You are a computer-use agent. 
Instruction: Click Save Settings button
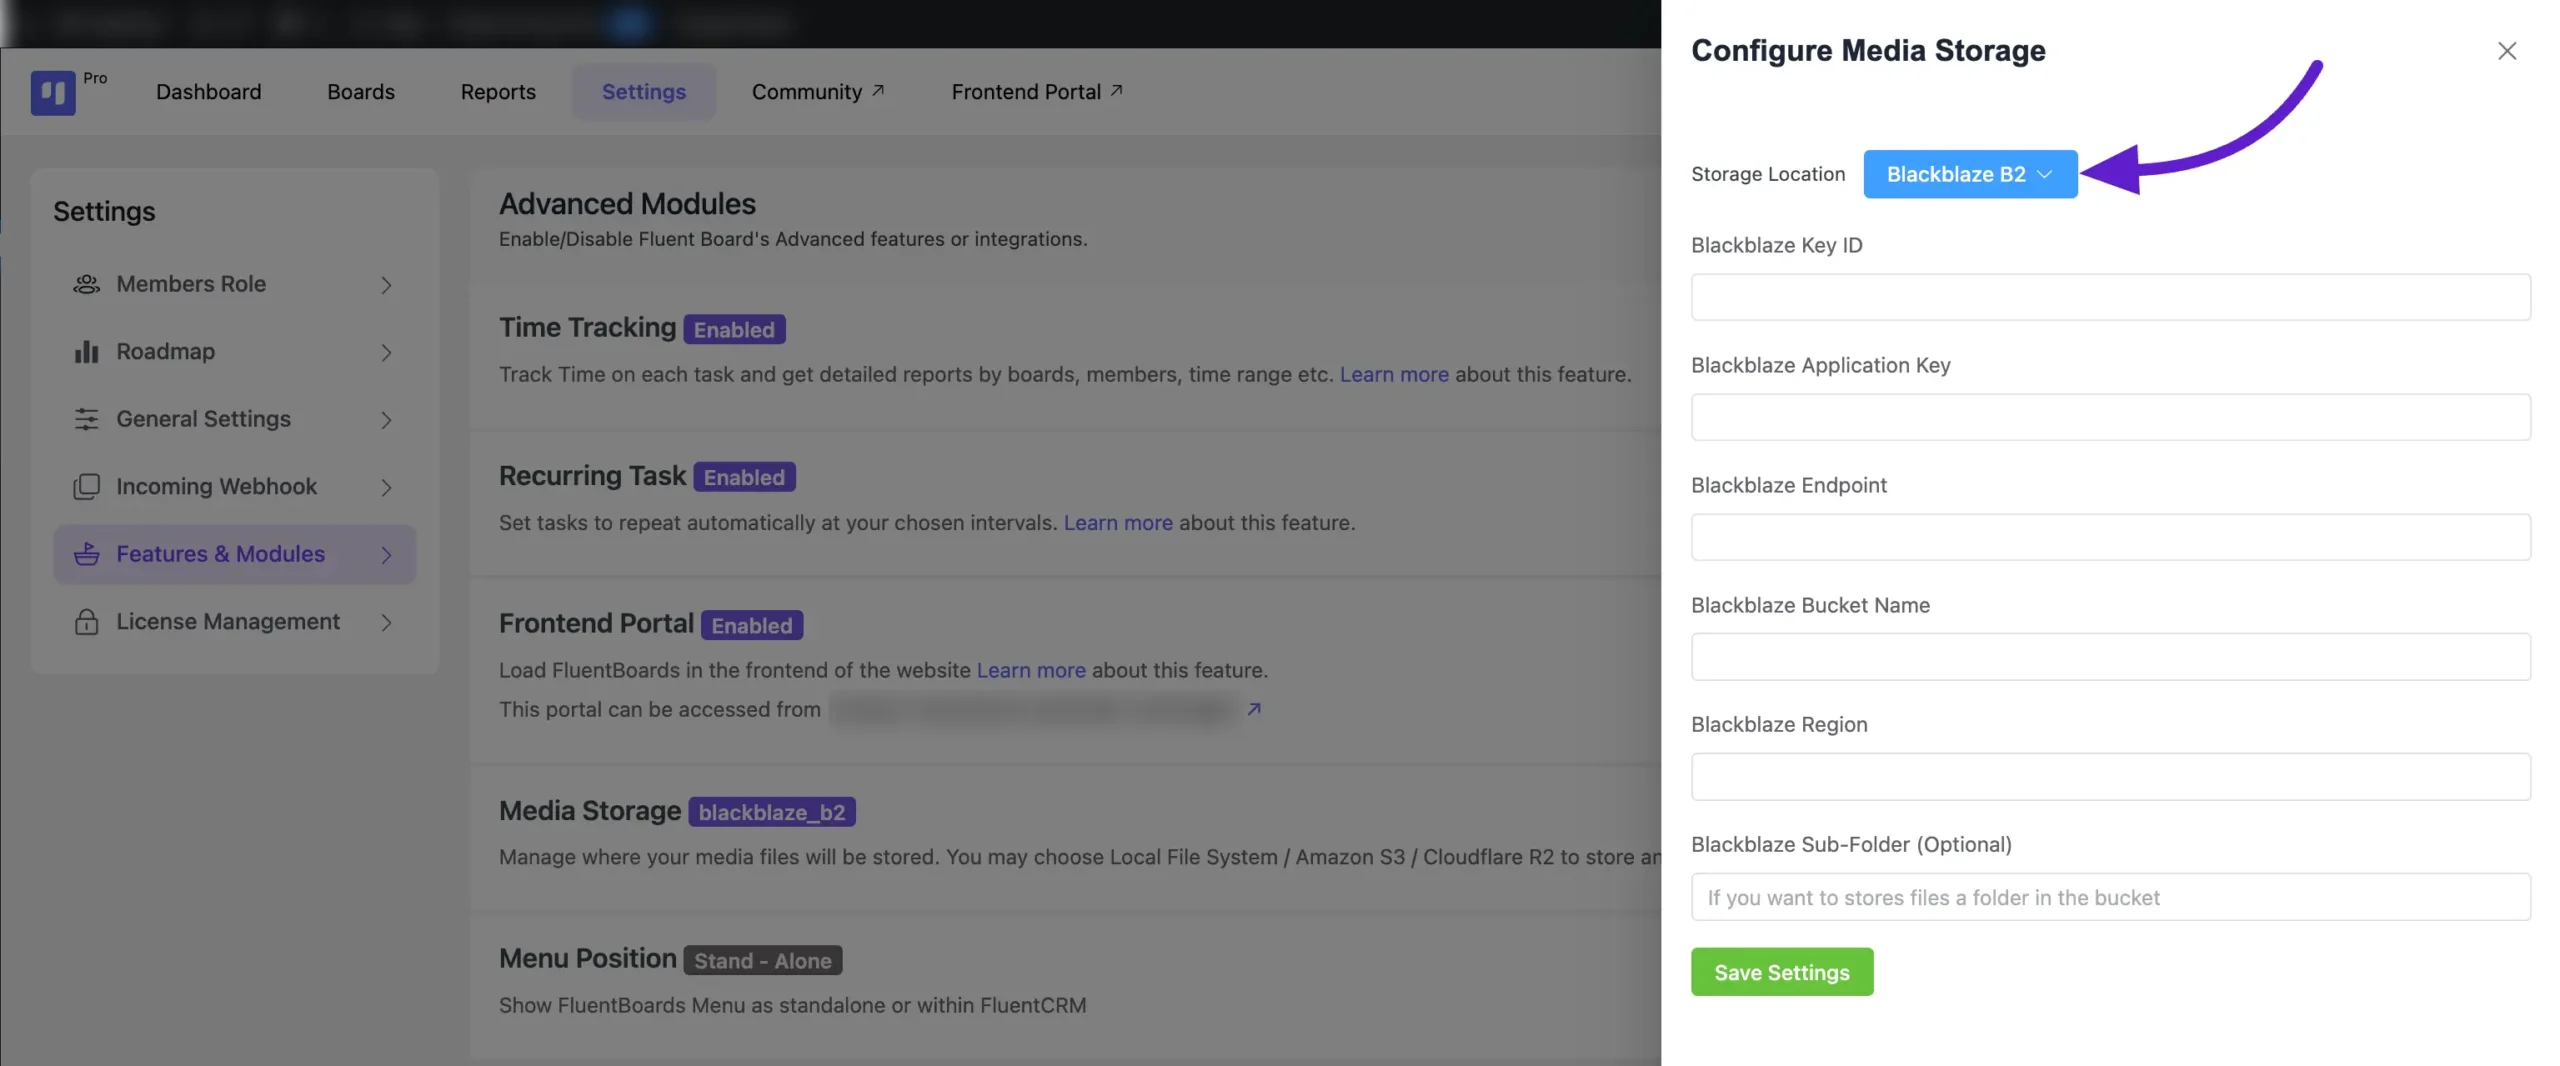pyautogui.click(x=1782, y=972)
